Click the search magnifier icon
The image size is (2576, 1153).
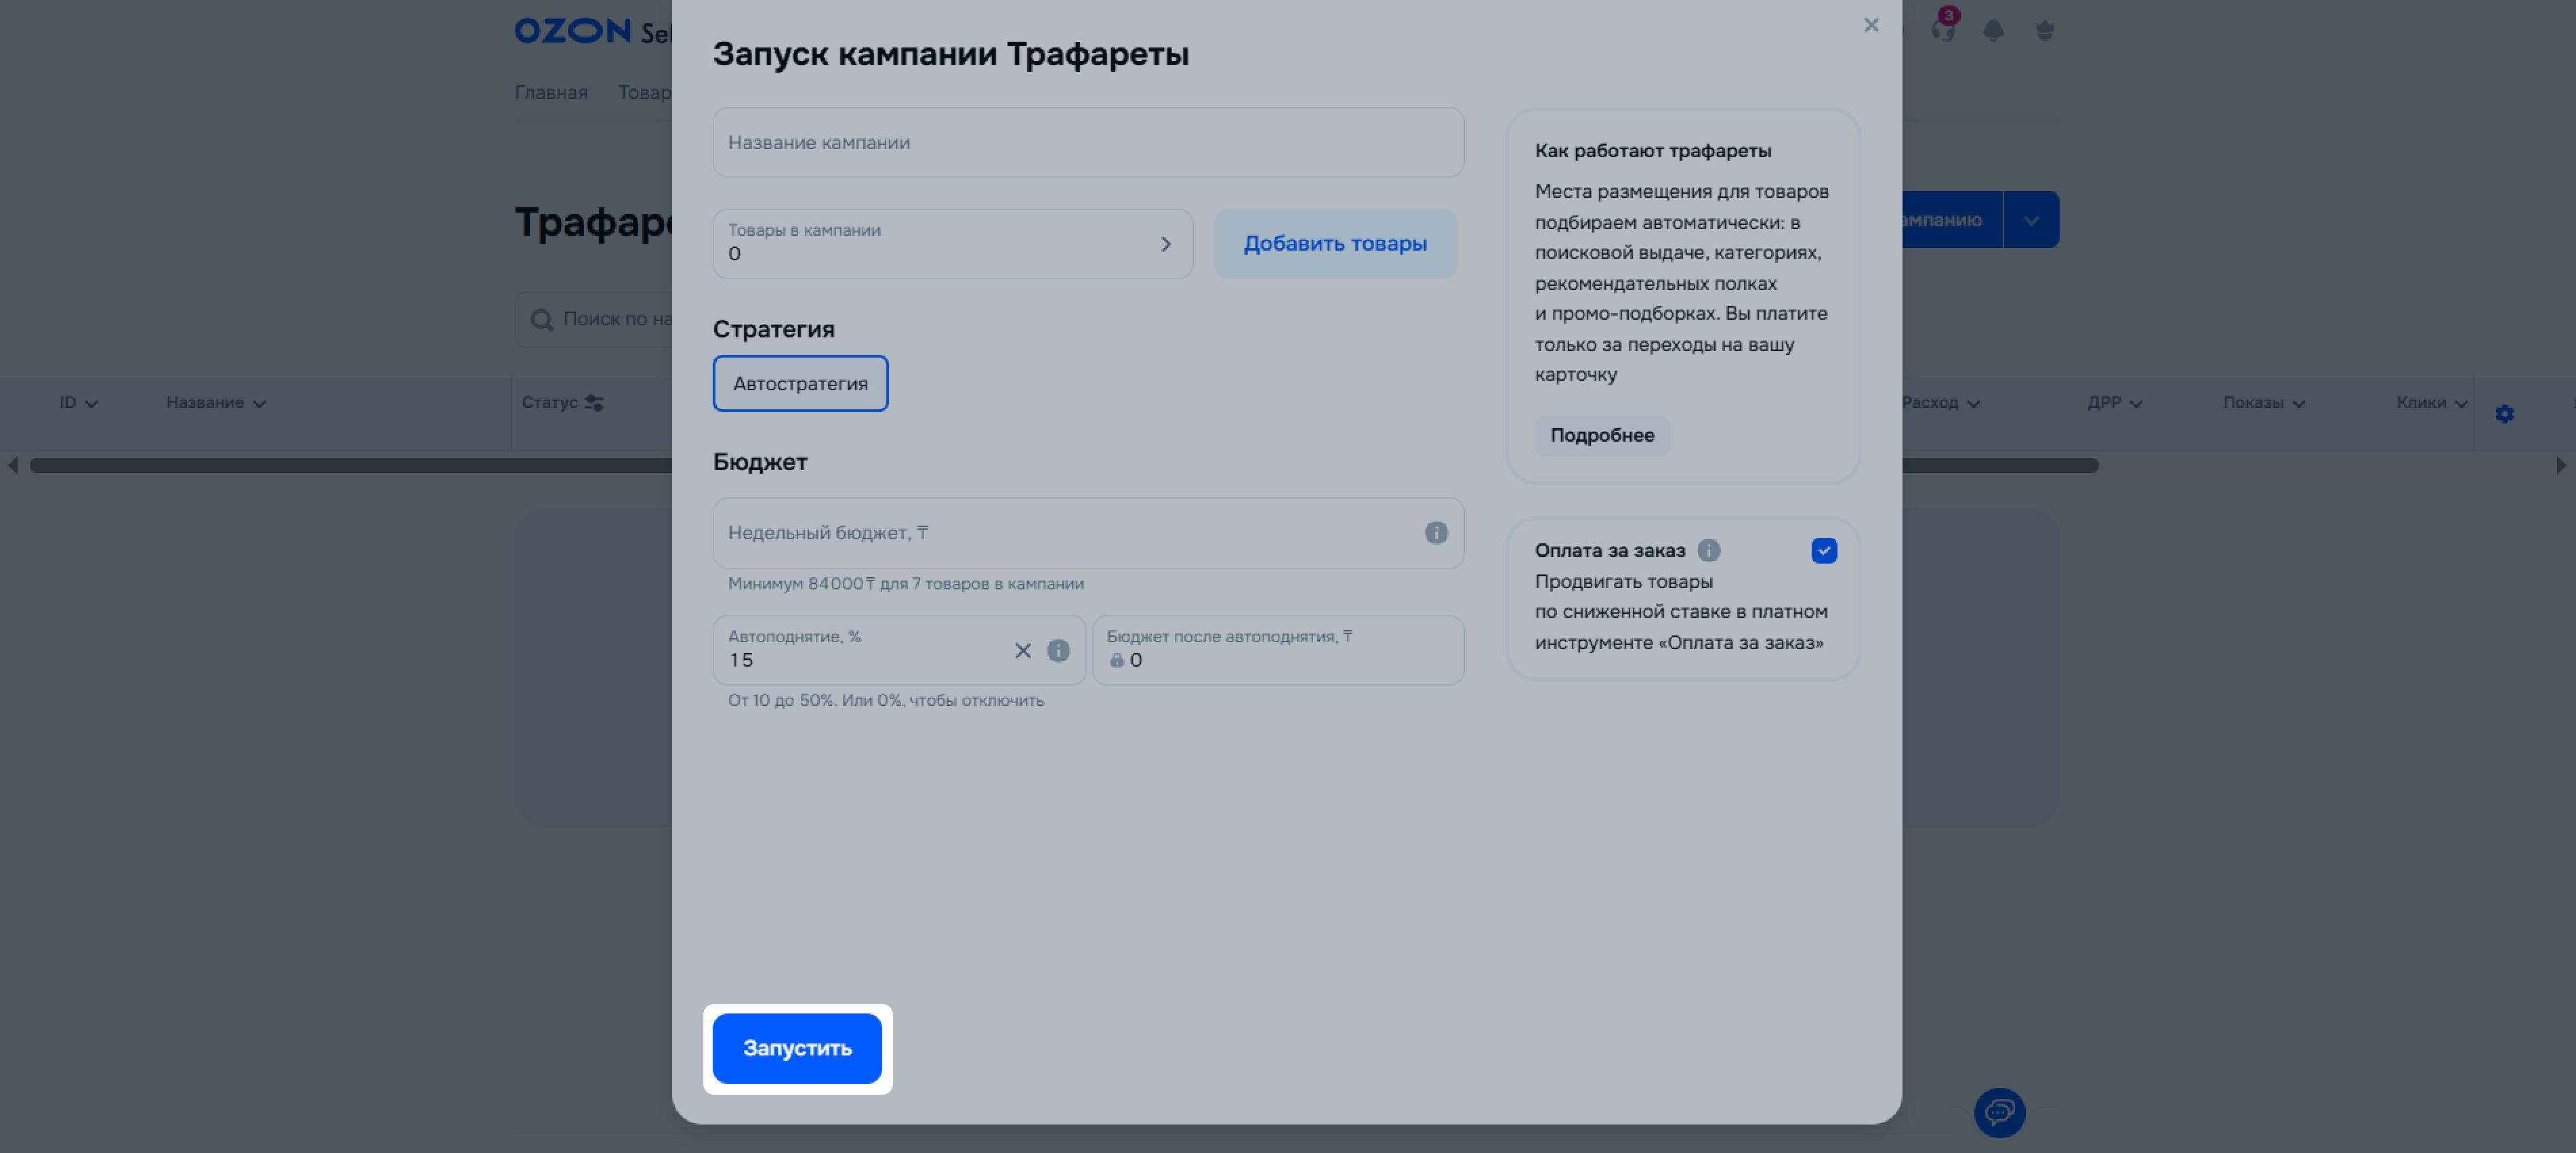(542, 320)
